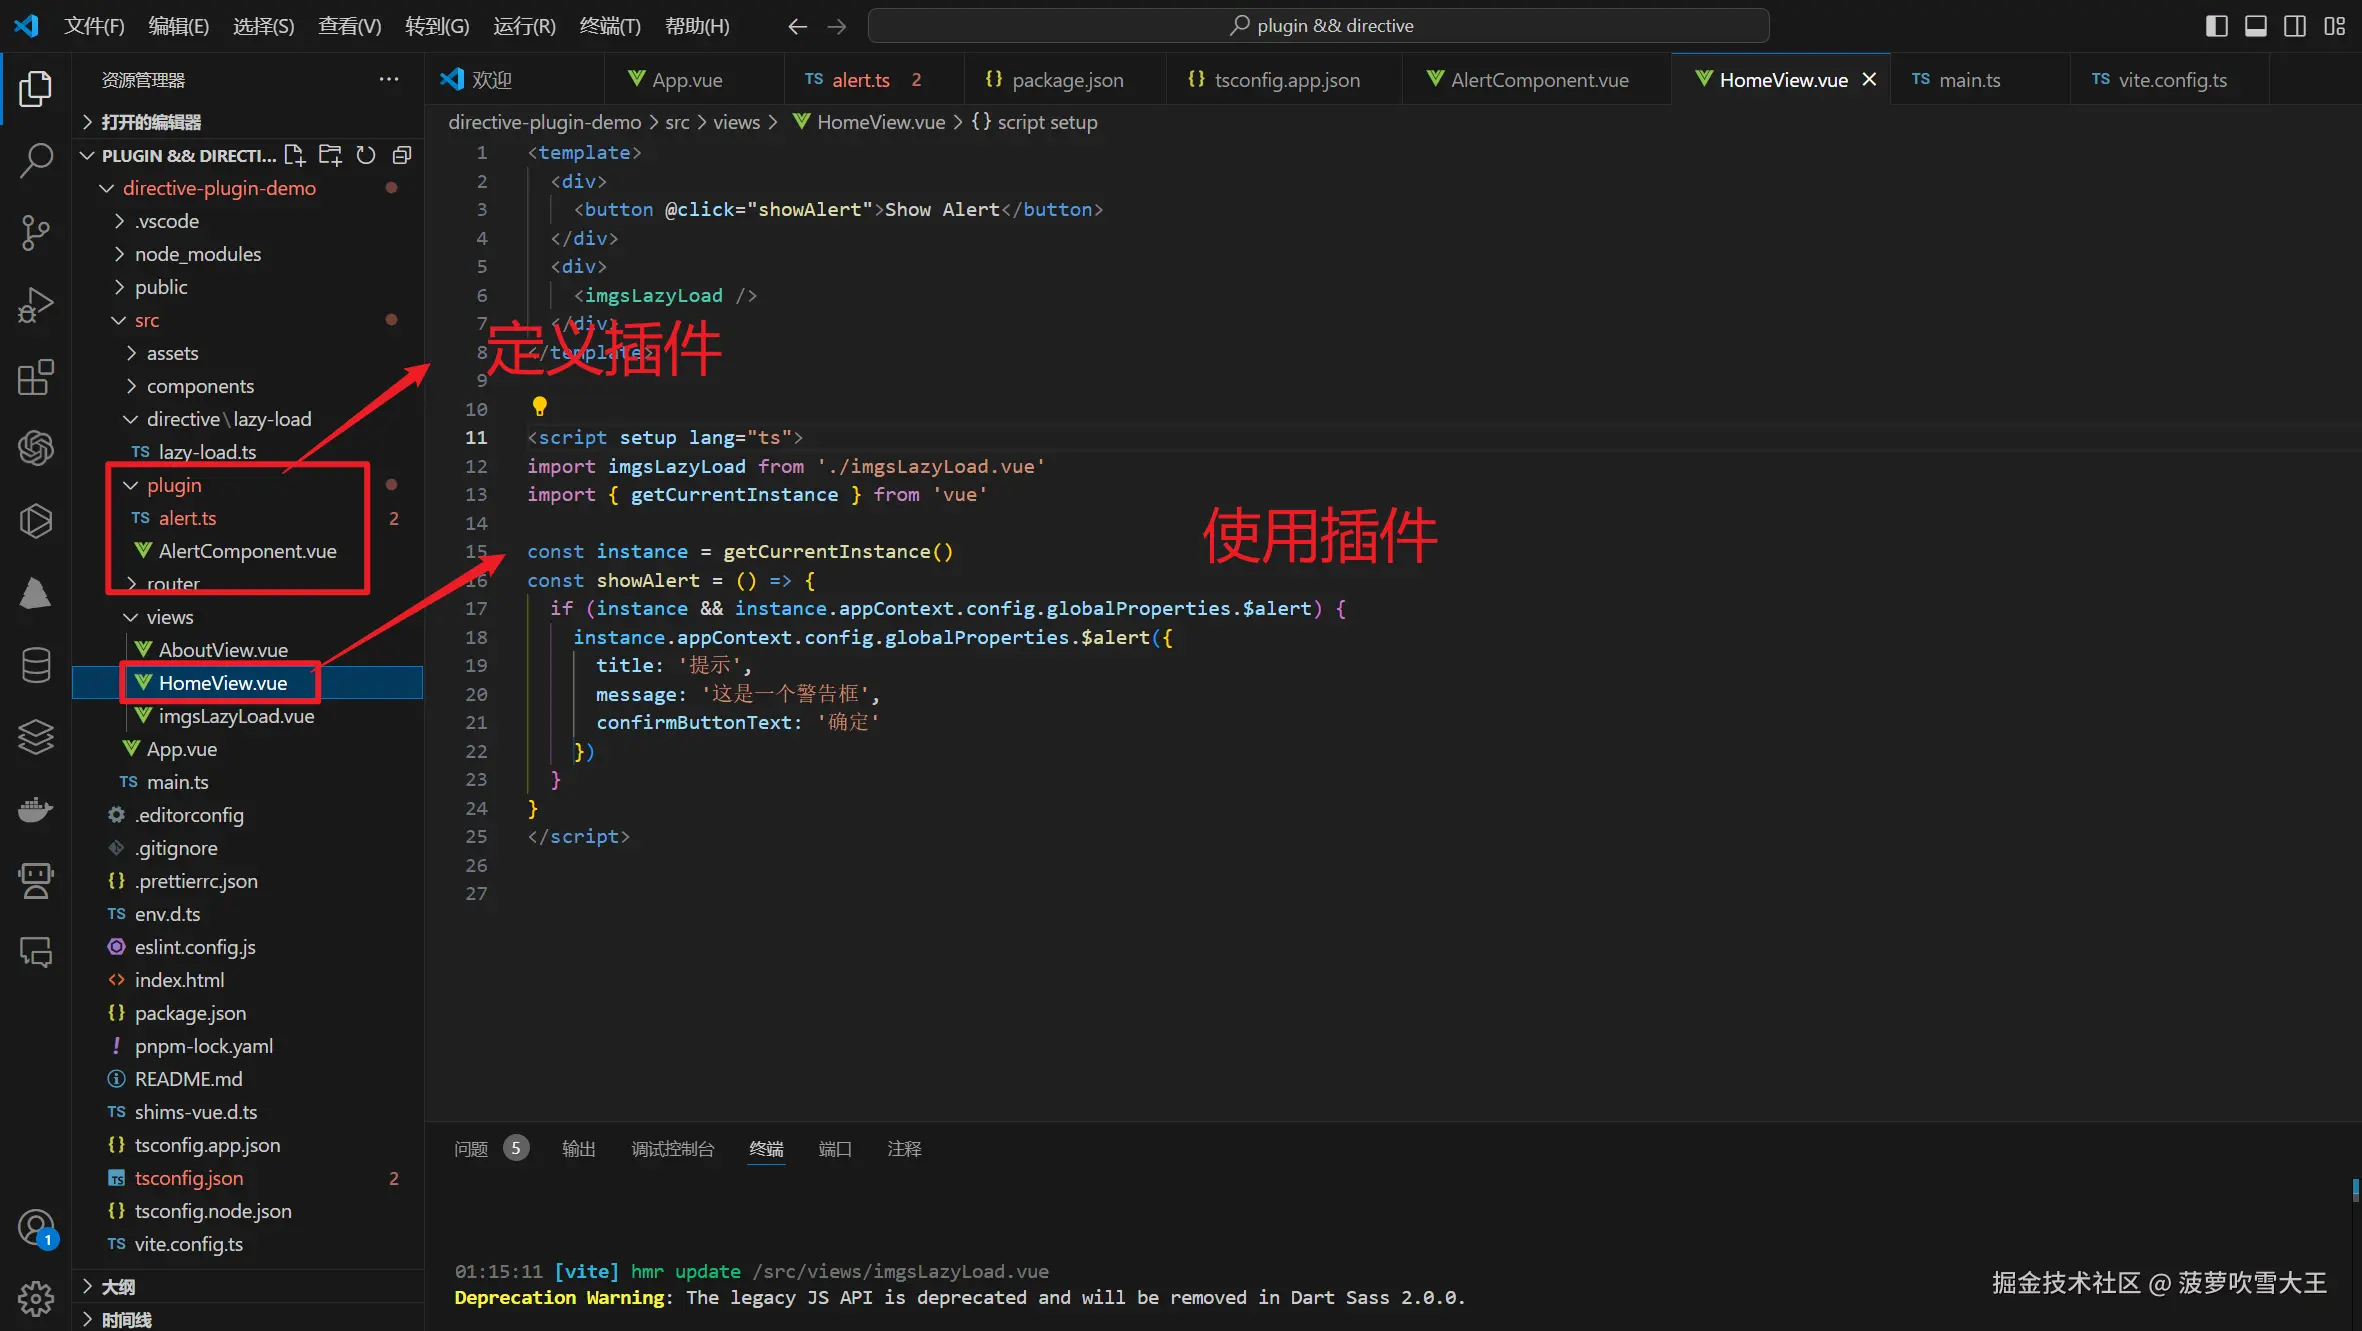Open the Manage settings gear
The image size is (2362, 1331).
36,1298
